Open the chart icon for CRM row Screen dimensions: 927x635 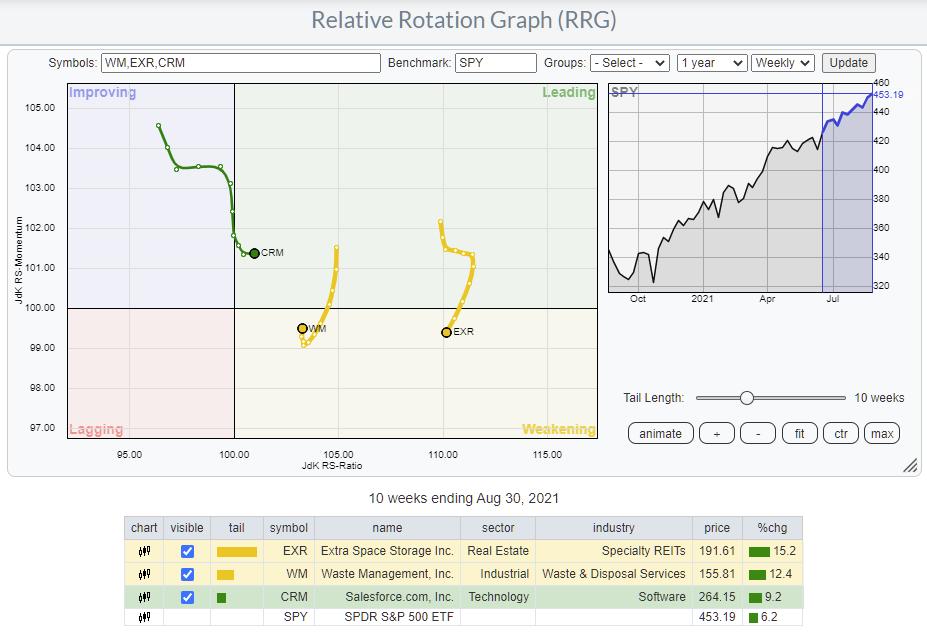click(x=144, y=597)
